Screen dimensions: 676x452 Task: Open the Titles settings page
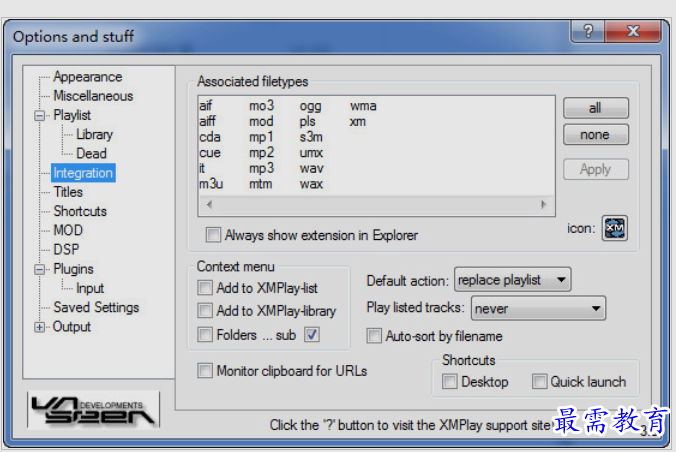(x=68, y=192)
